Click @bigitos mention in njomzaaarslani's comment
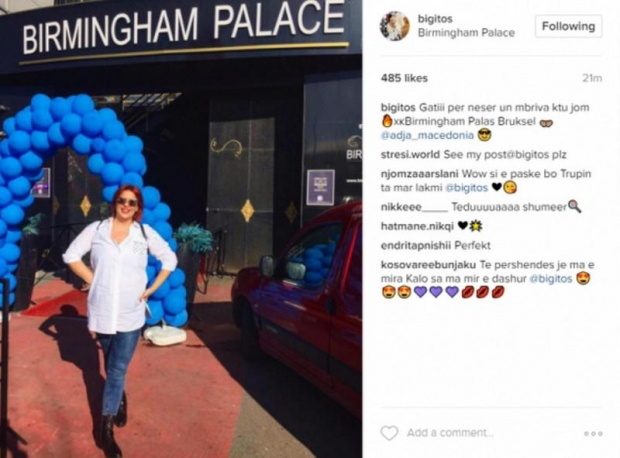Viewport: 620px width, 458px height. point(467,187)
